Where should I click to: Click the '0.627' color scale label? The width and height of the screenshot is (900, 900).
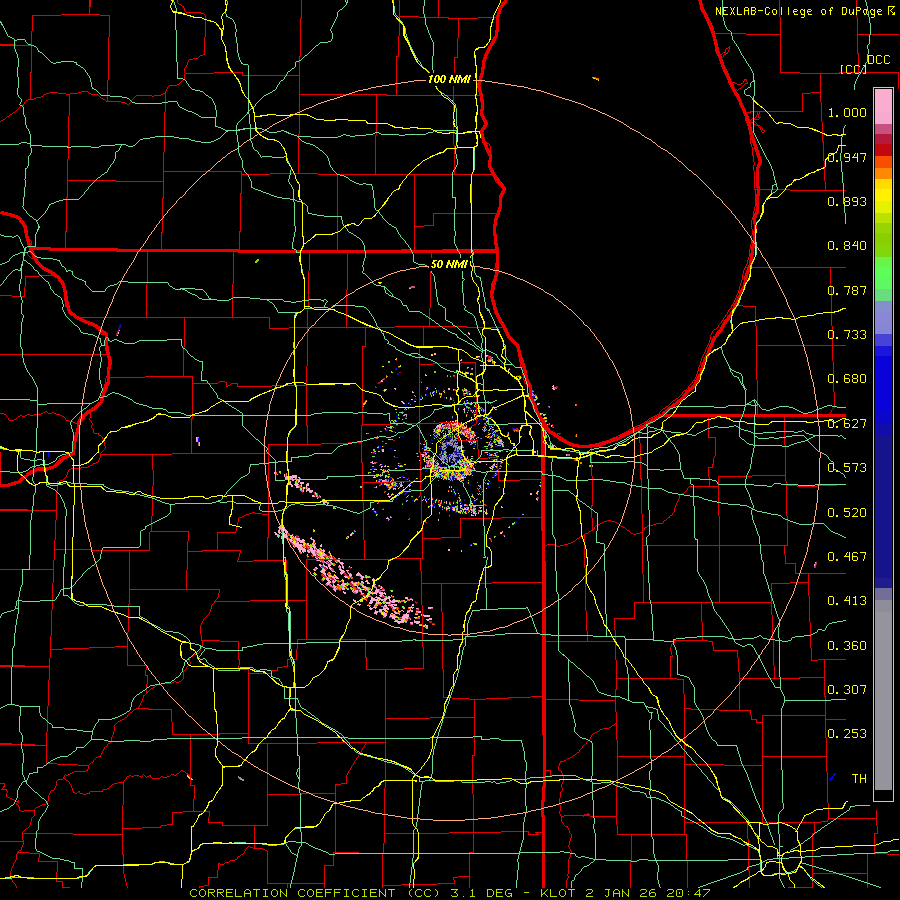pyautogui.click(x=847, y=423)
